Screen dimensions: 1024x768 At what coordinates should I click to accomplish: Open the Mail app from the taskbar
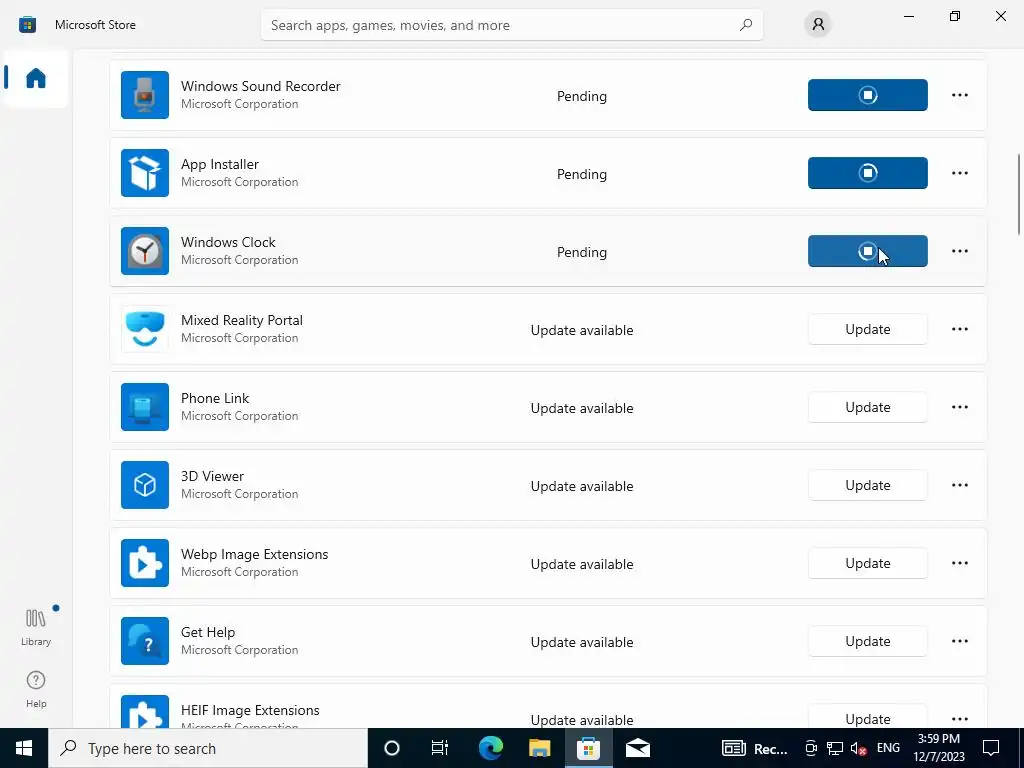click(637, 748)
